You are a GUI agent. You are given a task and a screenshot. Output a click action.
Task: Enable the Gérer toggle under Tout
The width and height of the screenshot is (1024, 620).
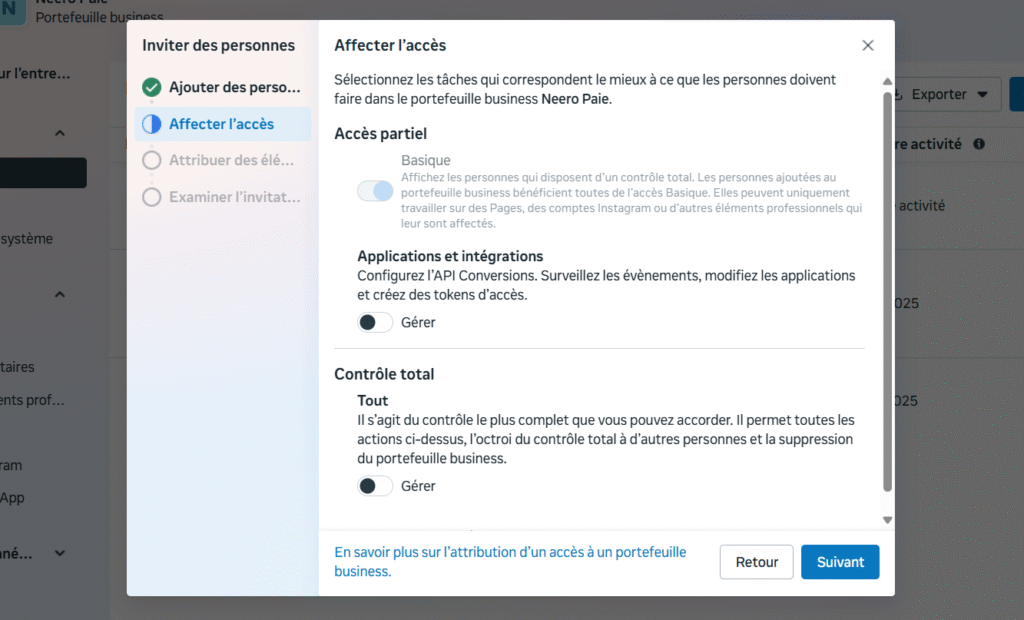[375, 486]
